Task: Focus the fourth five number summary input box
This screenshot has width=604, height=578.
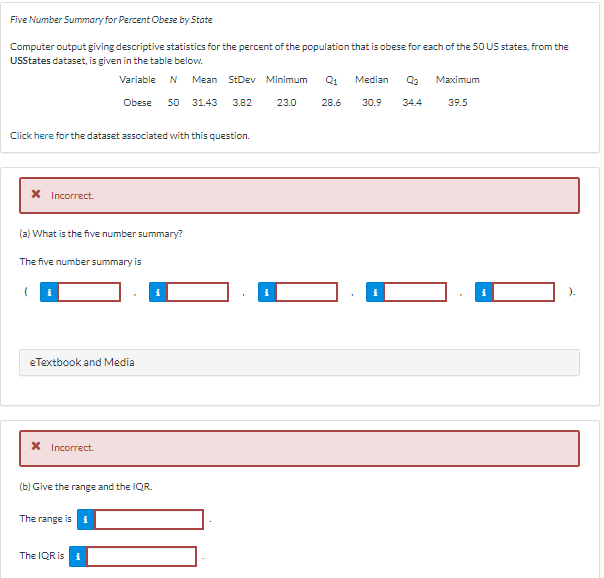Action: (x=415, y=292)
